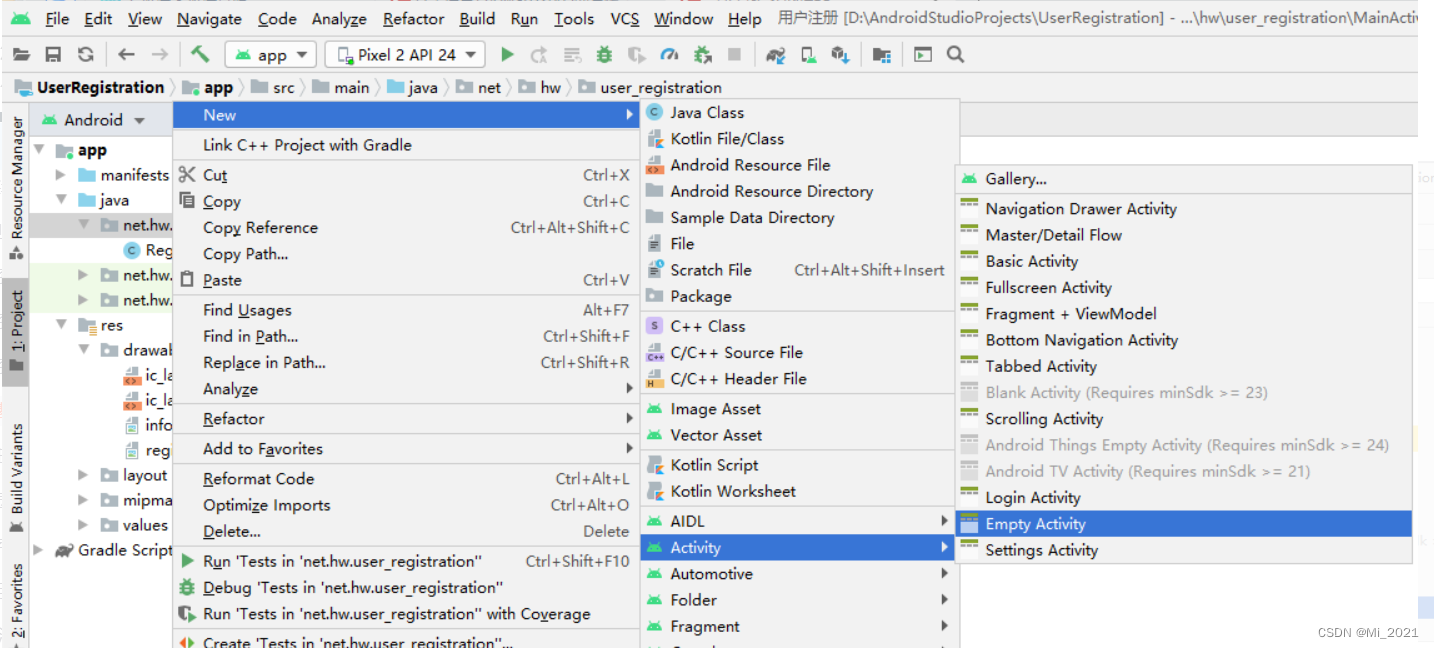Image resolution: width=1434 pixels, height=648 pixels.
Task: Select Gallery... in Activity submenu
Action: point(1184,179)
